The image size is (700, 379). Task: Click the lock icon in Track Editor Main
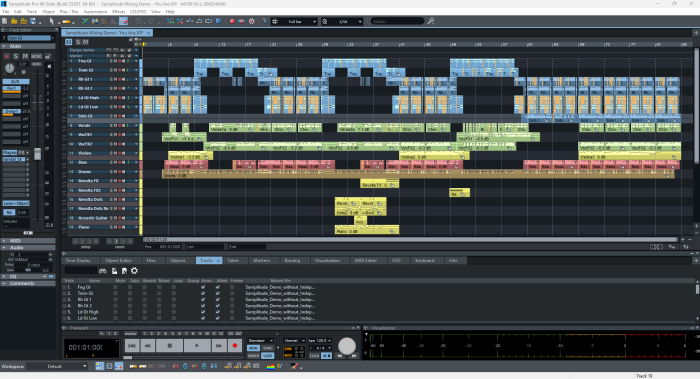click(x=48, y=56)
